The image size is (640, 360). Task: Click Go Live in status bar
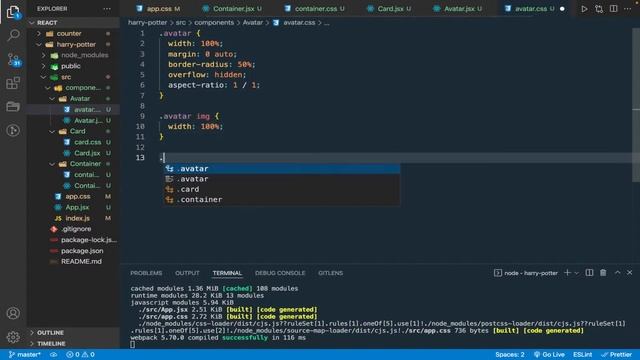click(x=549, y=355)
